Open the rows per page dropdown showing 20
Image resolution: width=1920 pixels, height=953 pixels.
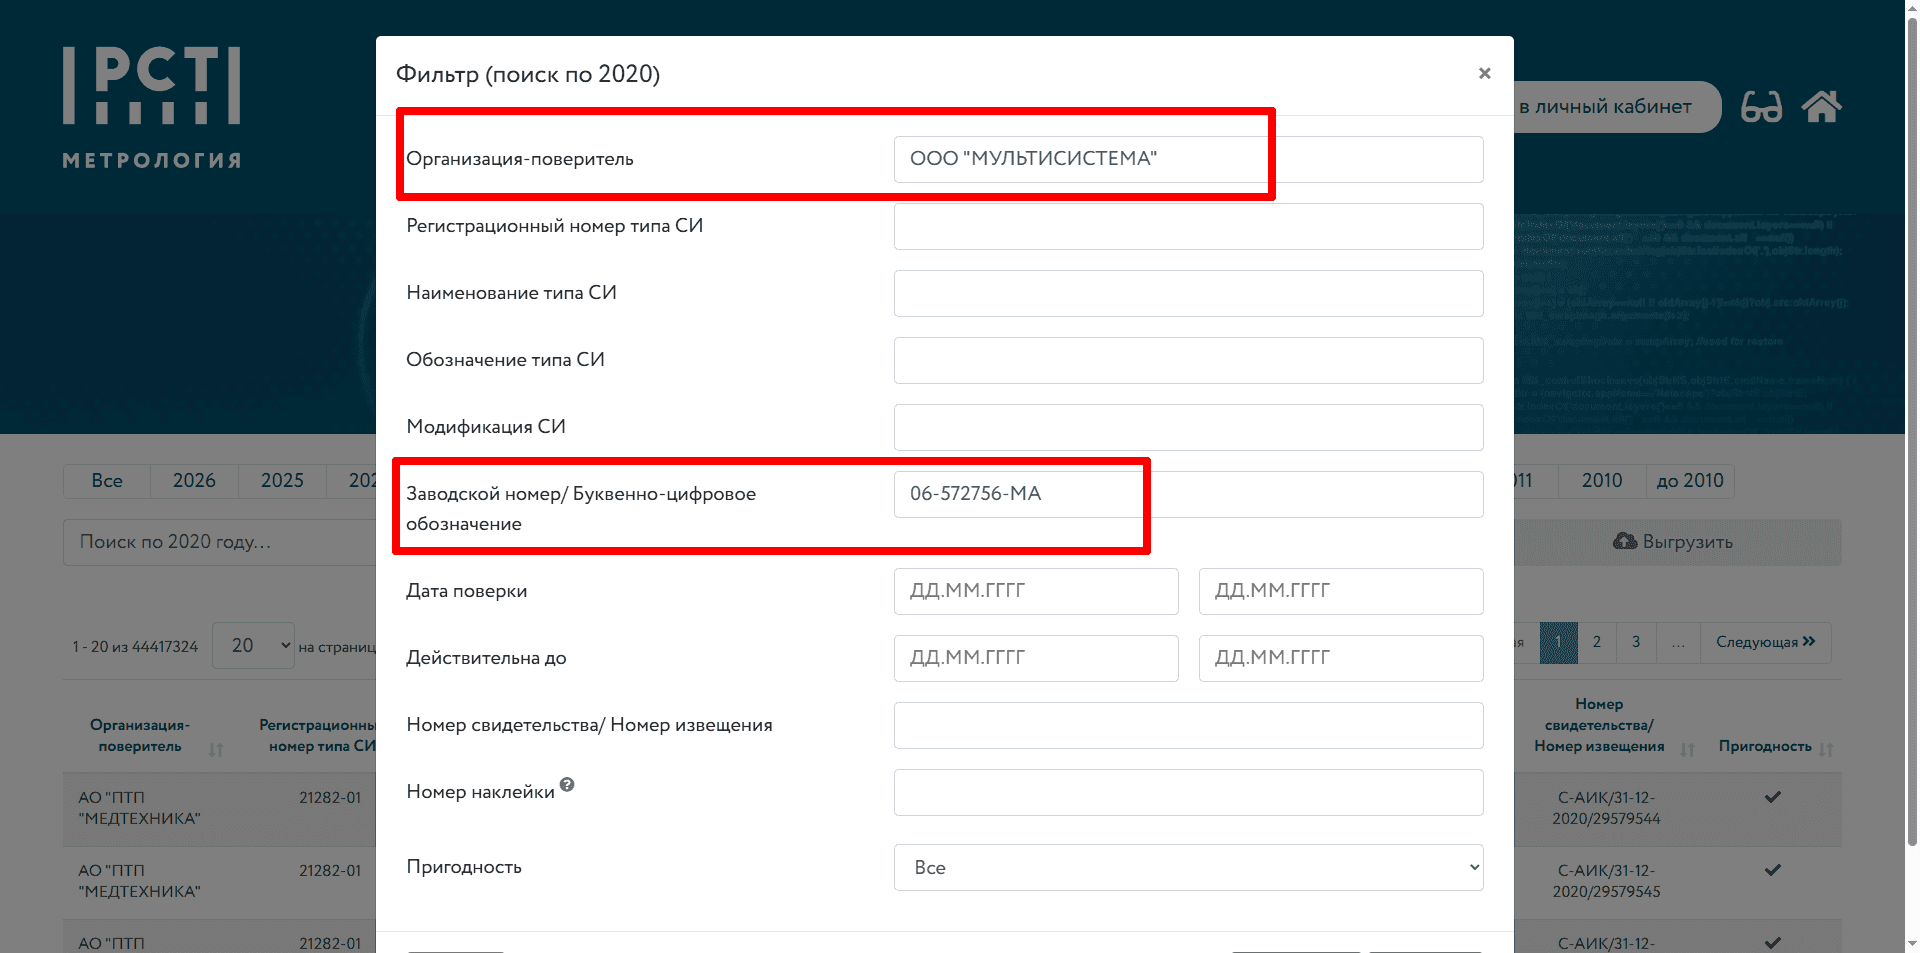pos(253,646)
